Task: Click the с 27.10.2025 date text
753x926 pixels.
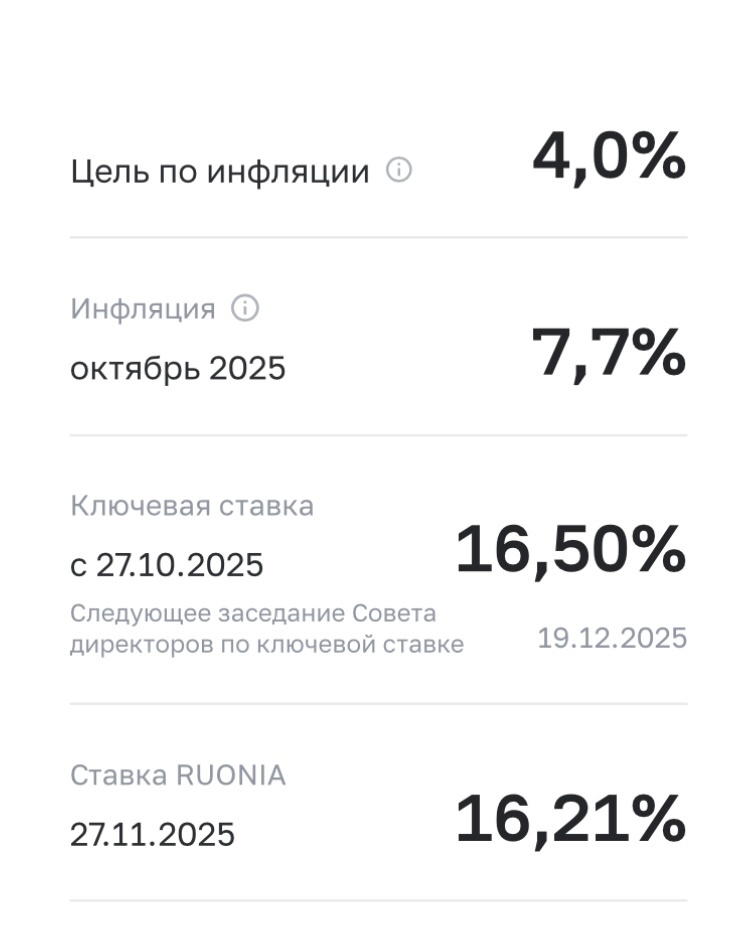Action: tap(166, 565)
